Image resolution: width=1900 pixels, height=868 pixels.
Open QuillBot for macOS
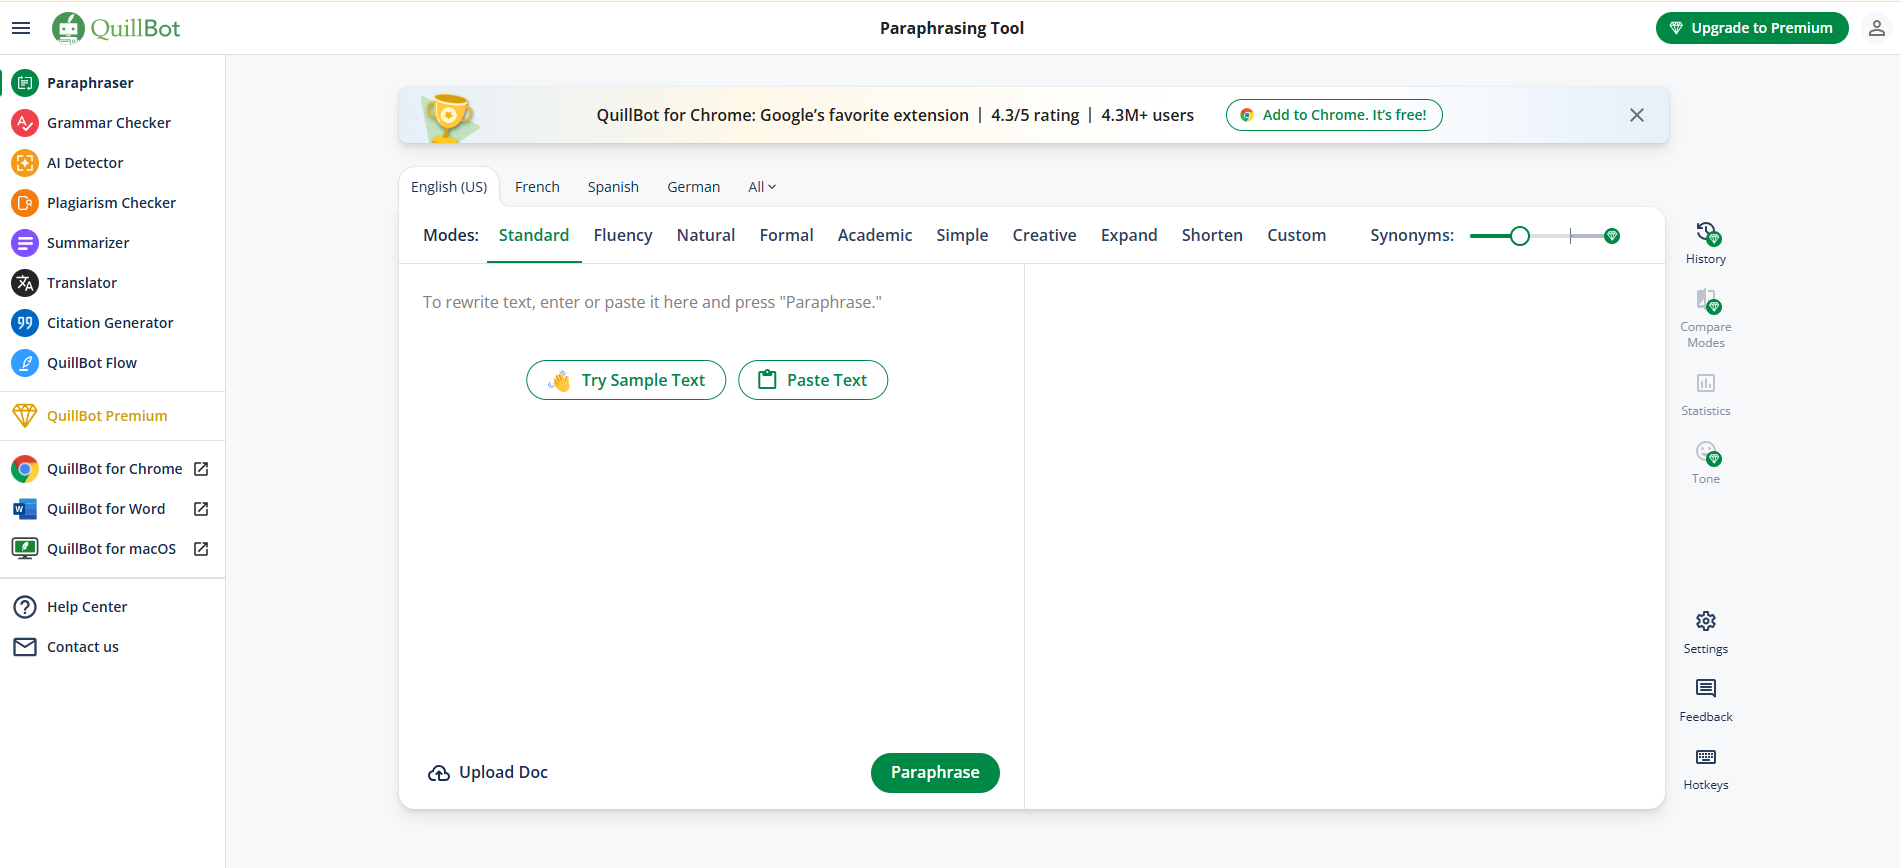coord(111,549)
